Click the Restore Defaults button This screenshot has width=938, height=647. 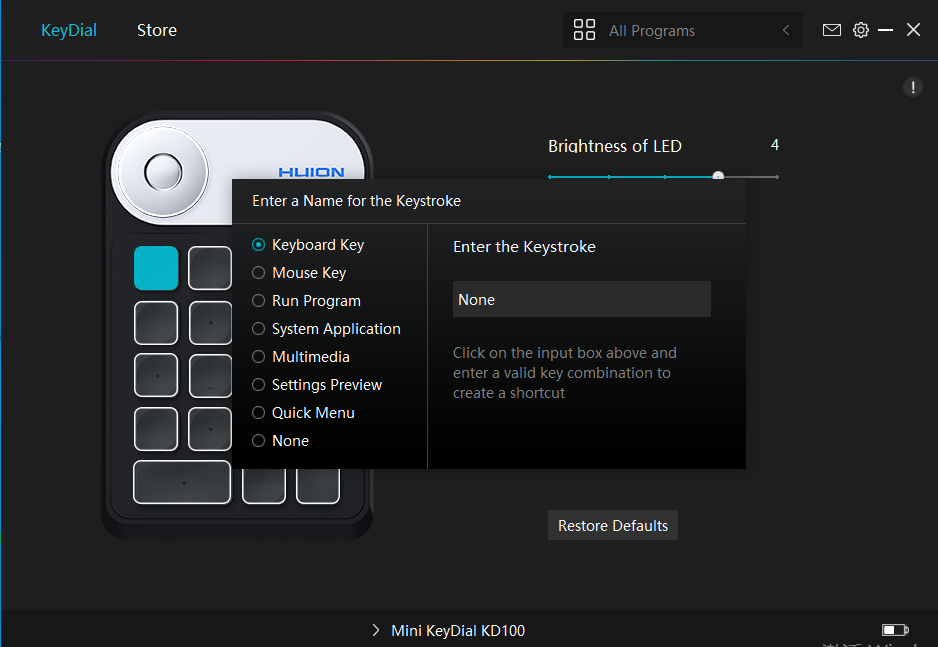[x=613, y=525]
